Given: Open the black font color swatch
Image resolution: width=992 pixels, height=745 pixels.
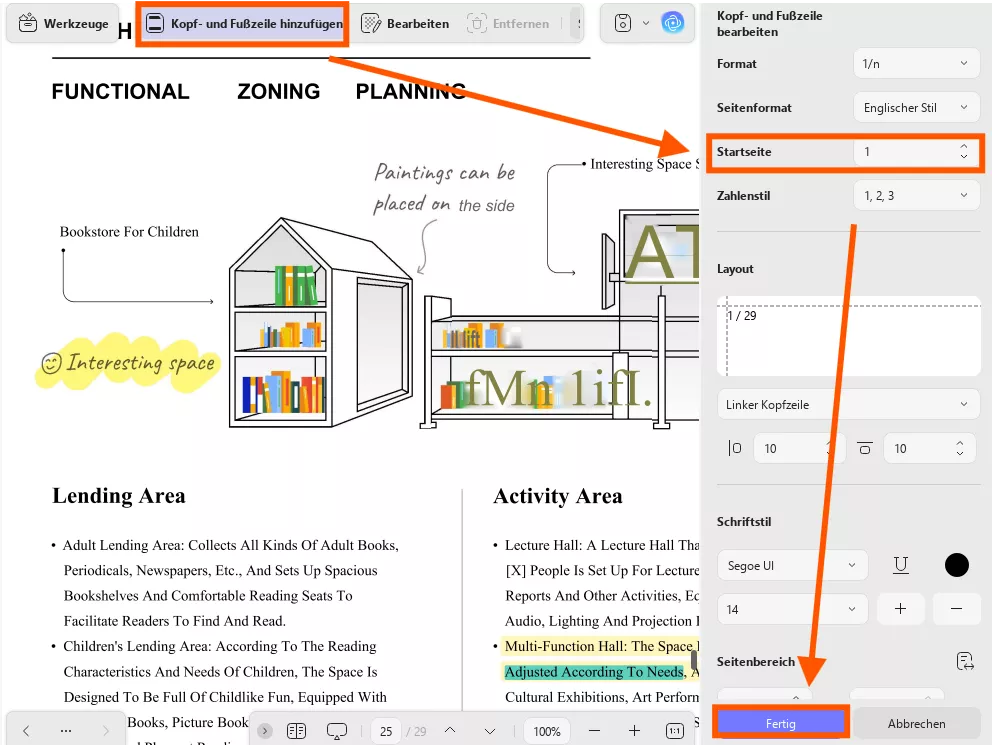Looking at the screenshot, I should (x=956, y=565).
